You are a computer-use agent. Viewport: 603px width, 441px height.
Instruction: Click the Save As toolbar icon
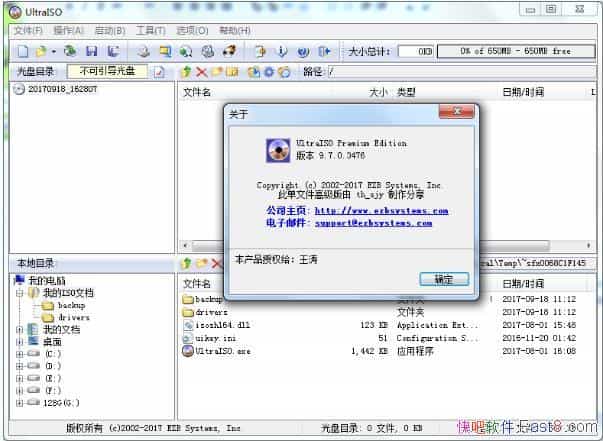coord(113,51)
